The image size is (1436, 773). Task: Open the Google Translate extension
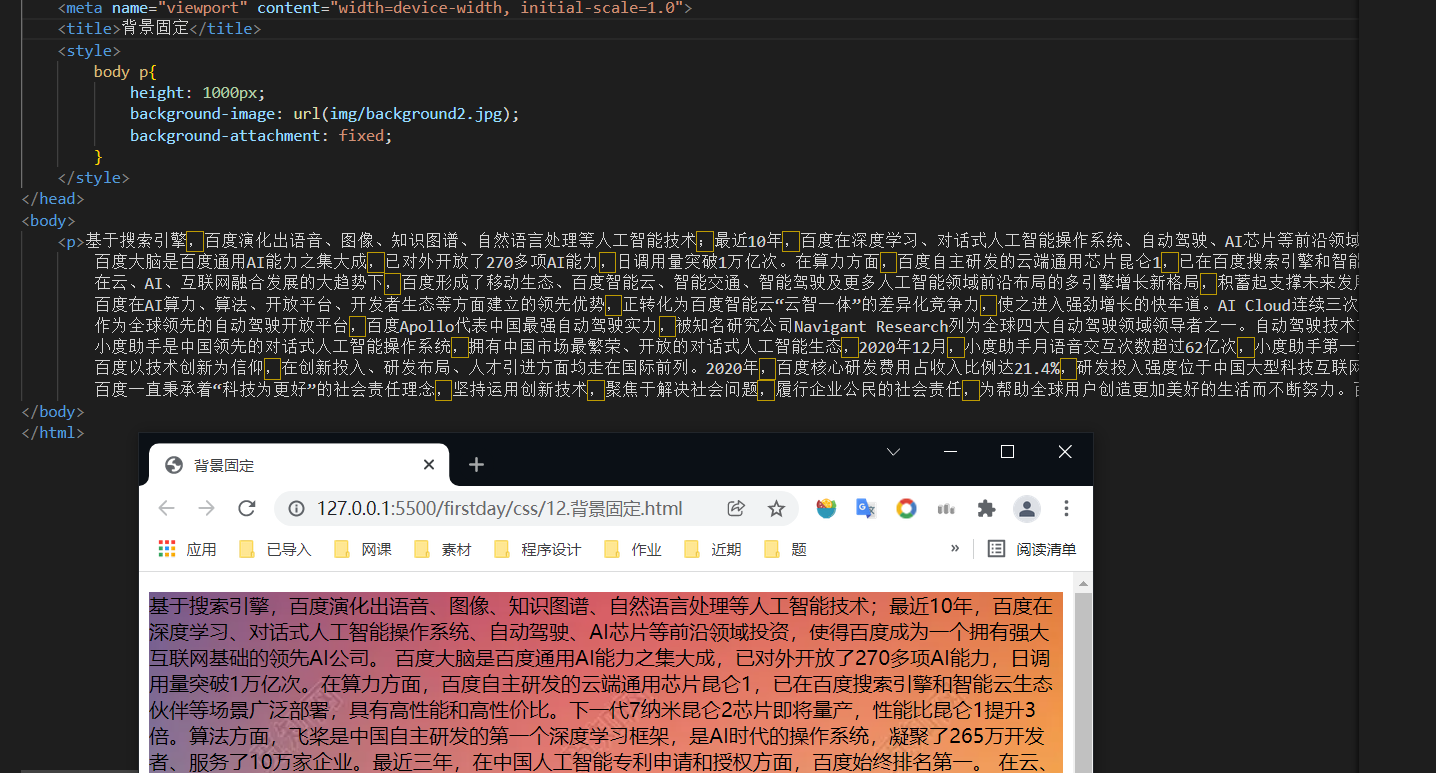[x=866, y=508]
